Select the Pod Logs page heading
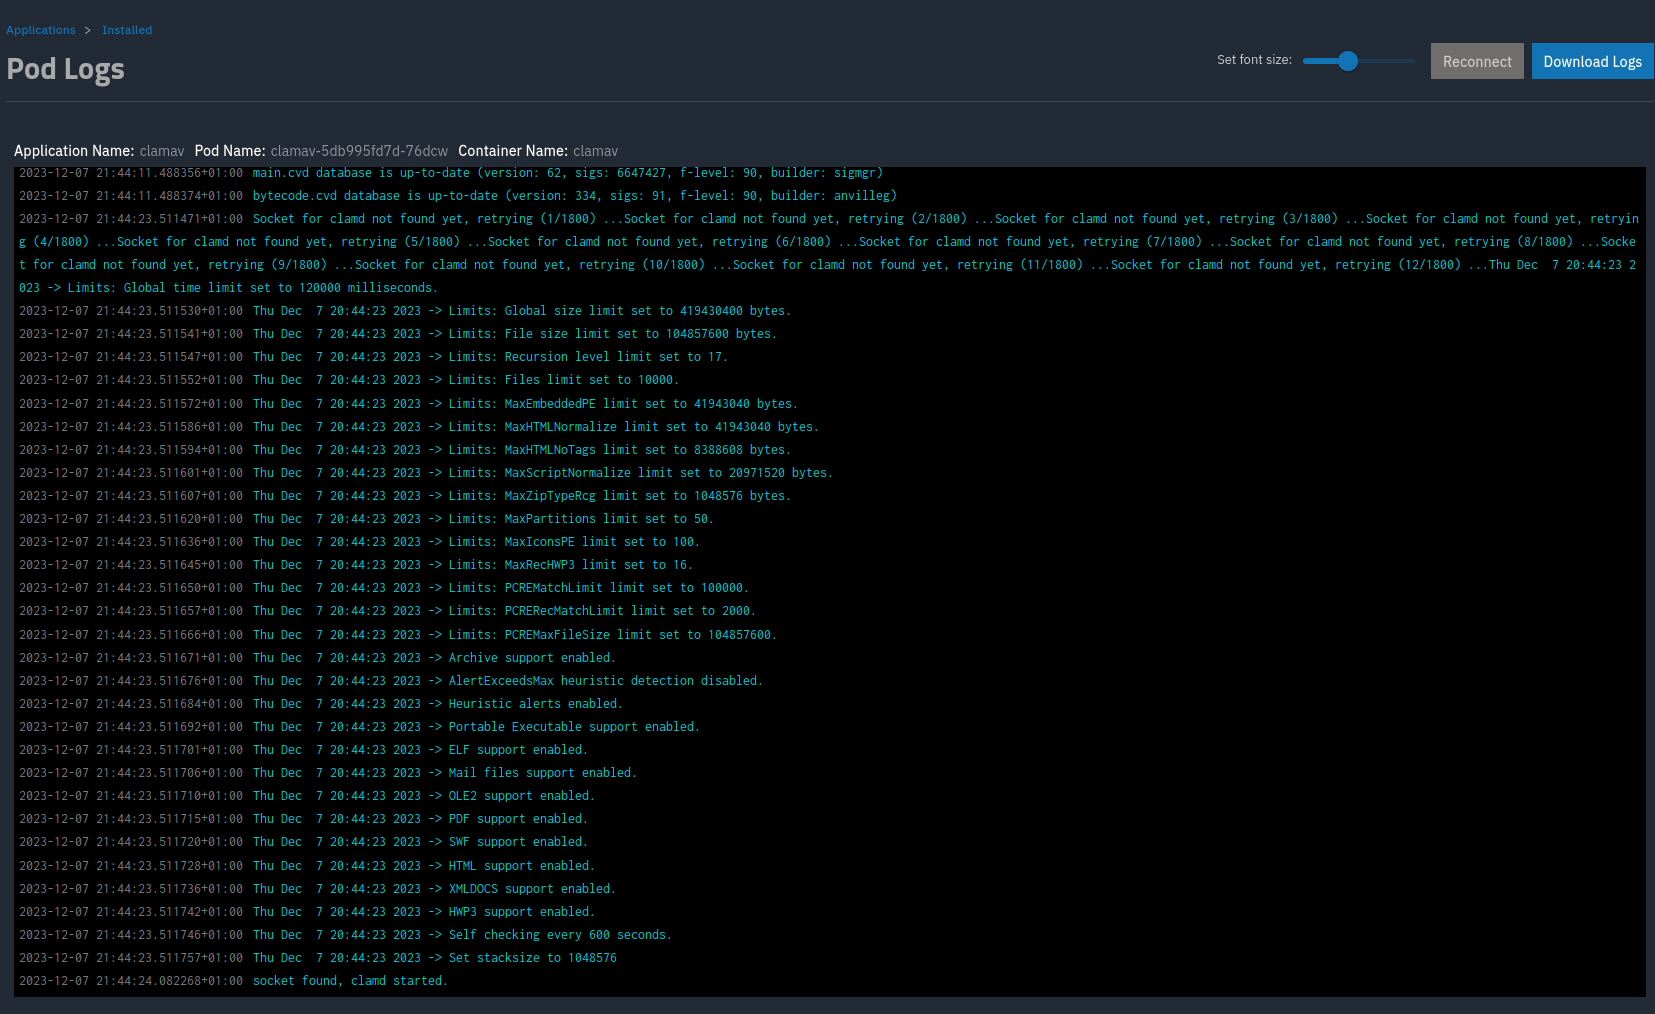 (66, 69)
